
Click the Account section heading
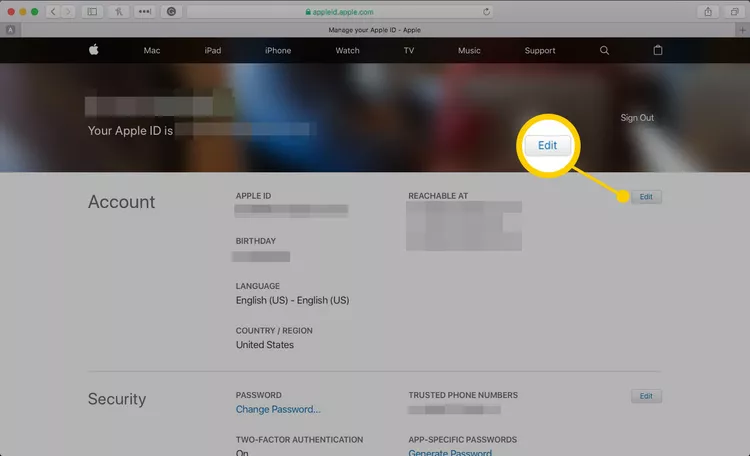click(x=121, y=202)
